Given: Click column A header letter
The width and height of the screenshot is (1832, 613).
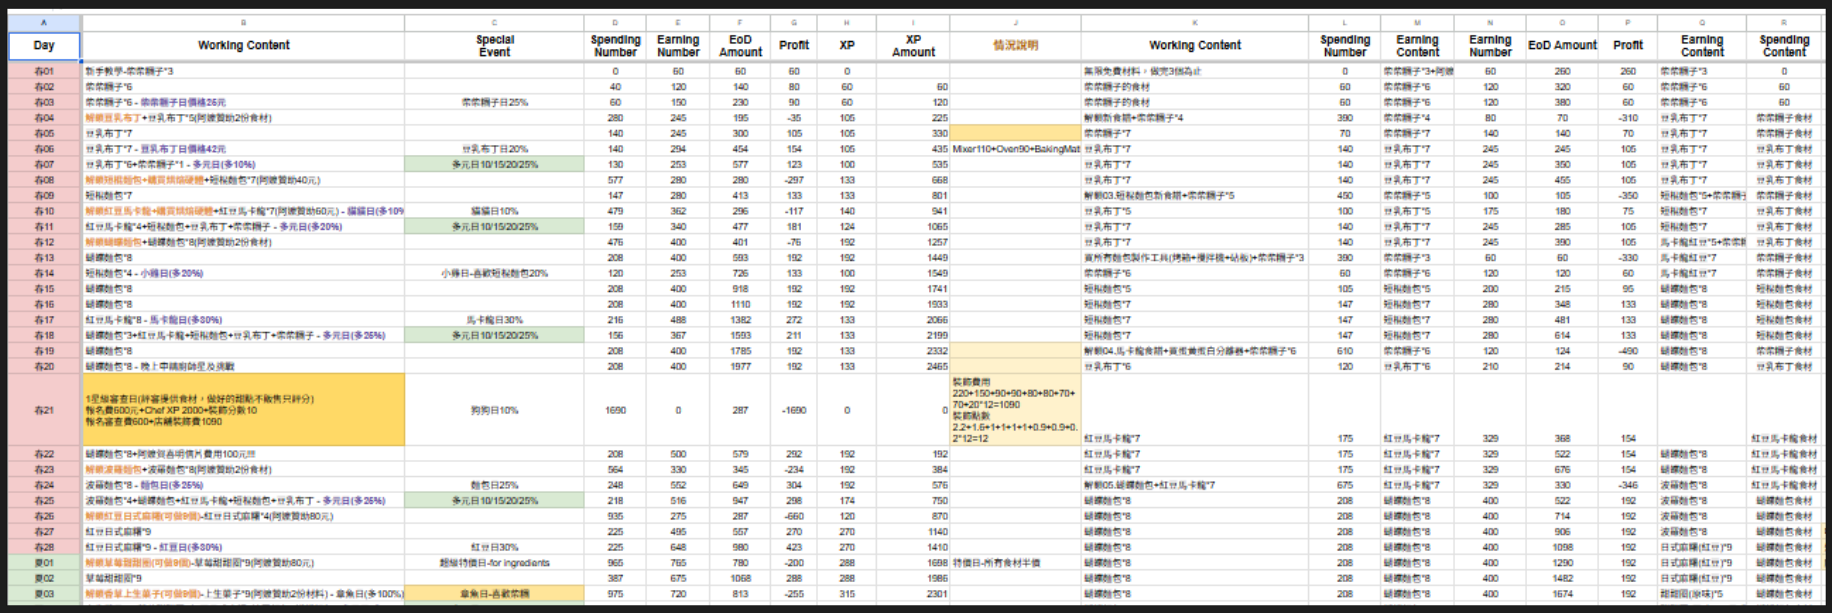Looking at the screenshot, I should pyautogui.click(x=44, y=22).
